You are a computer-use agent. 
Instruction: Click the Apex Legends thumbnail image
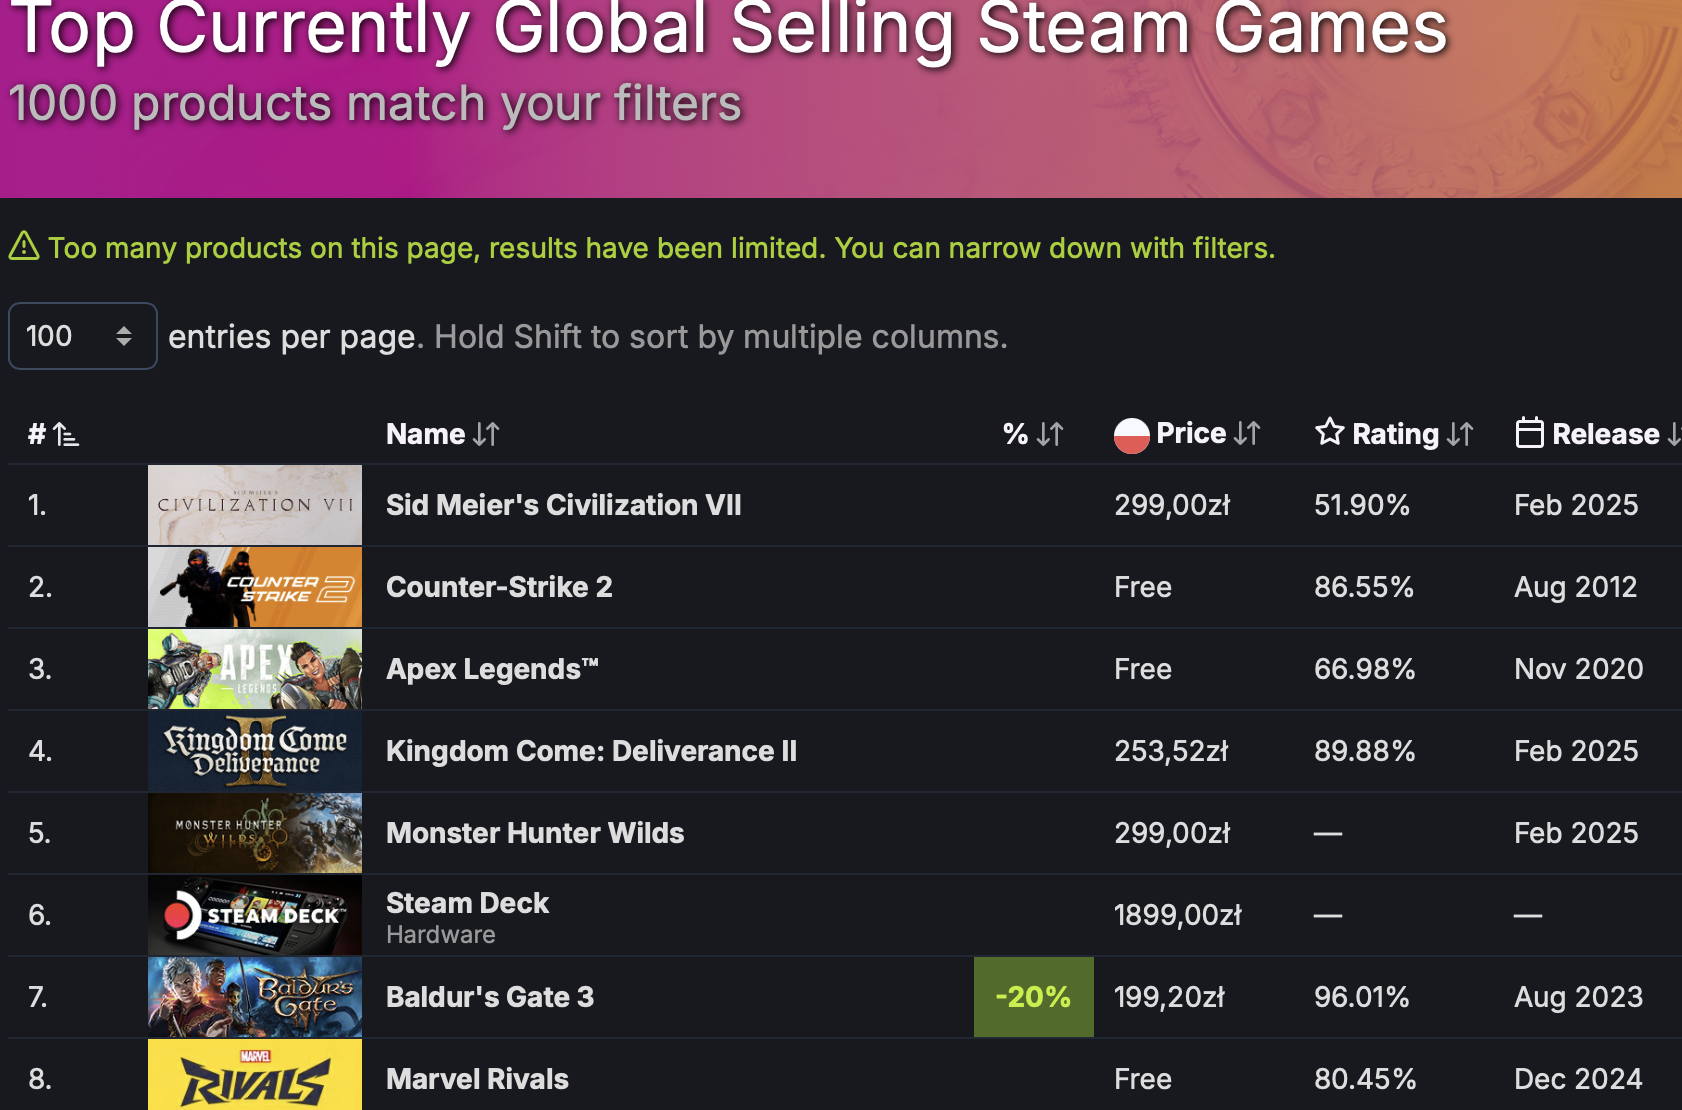pos(254,669)
